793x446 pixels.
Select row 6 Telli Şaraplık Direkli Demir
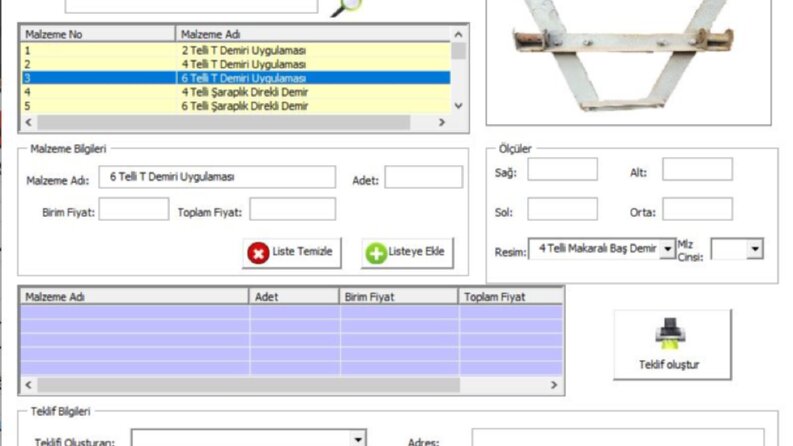[236, 106]
